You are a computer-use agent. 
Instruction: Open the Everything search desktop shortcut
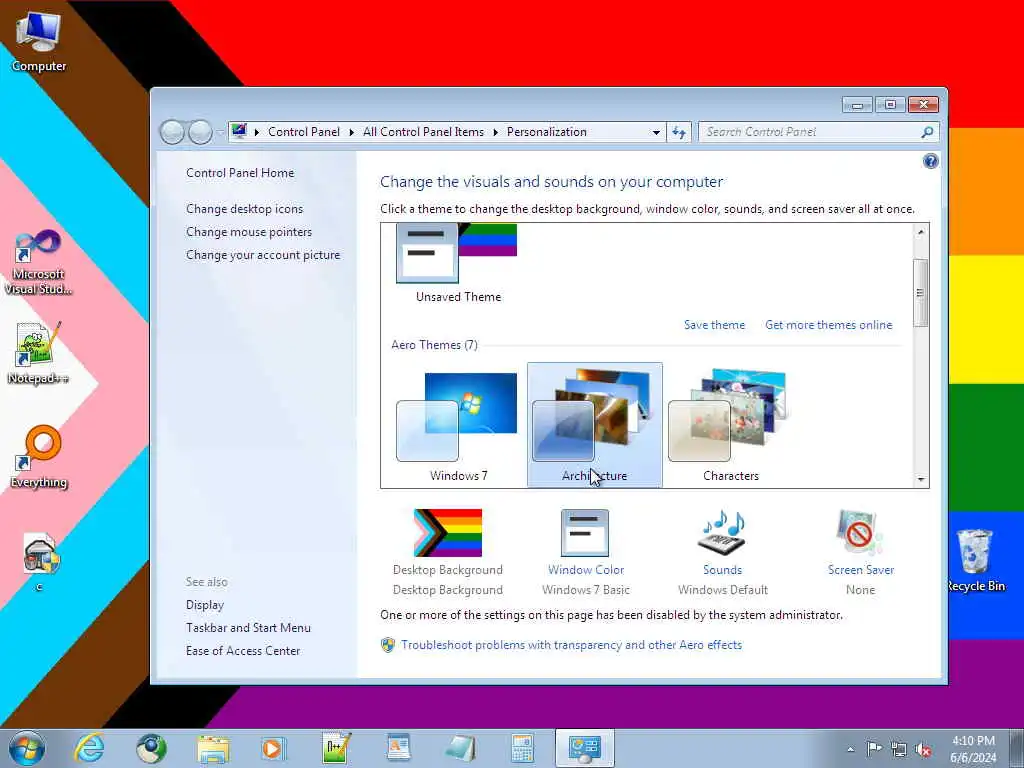(39, 457)
